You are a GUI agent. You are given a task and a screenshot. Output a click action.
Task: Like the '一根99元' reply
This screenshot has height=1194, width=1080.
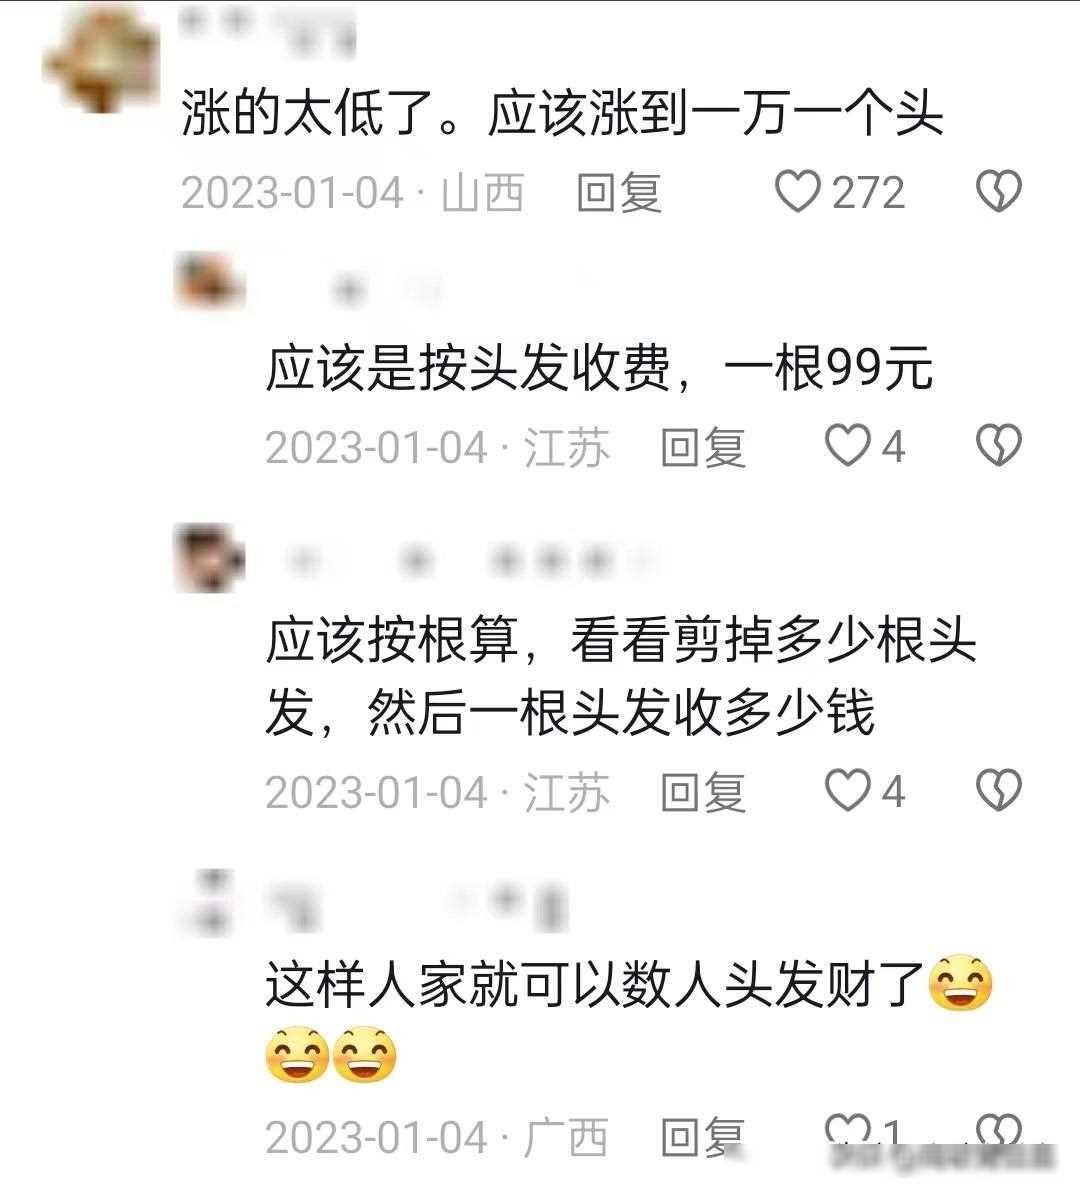click(x=848, y=445)
